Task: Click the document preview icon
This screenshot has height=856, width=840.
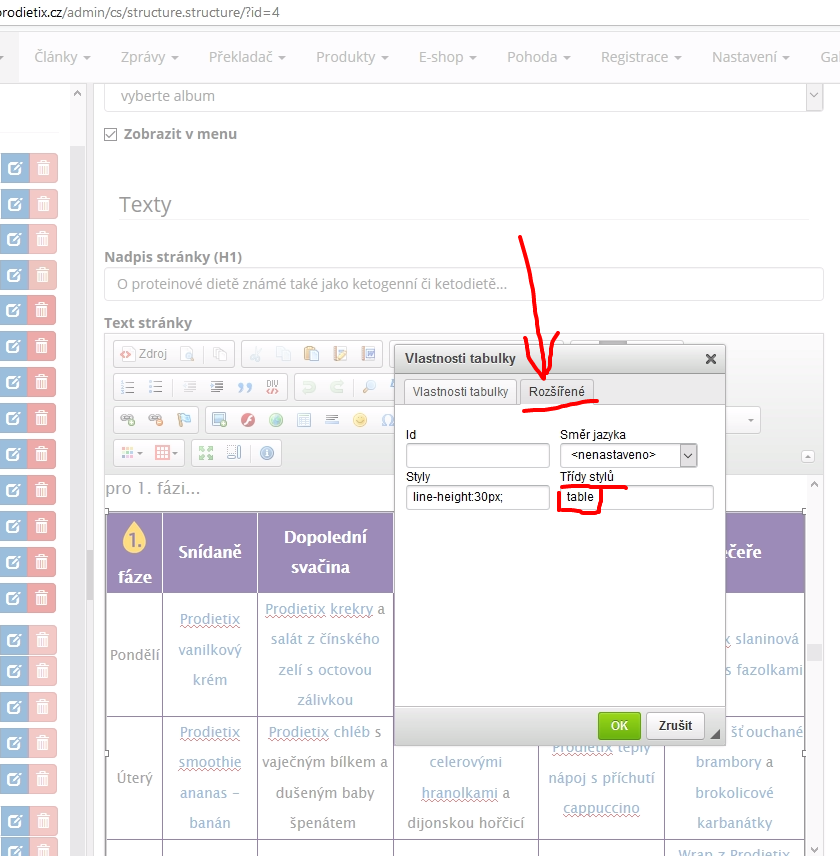Action: click(187, 354)
